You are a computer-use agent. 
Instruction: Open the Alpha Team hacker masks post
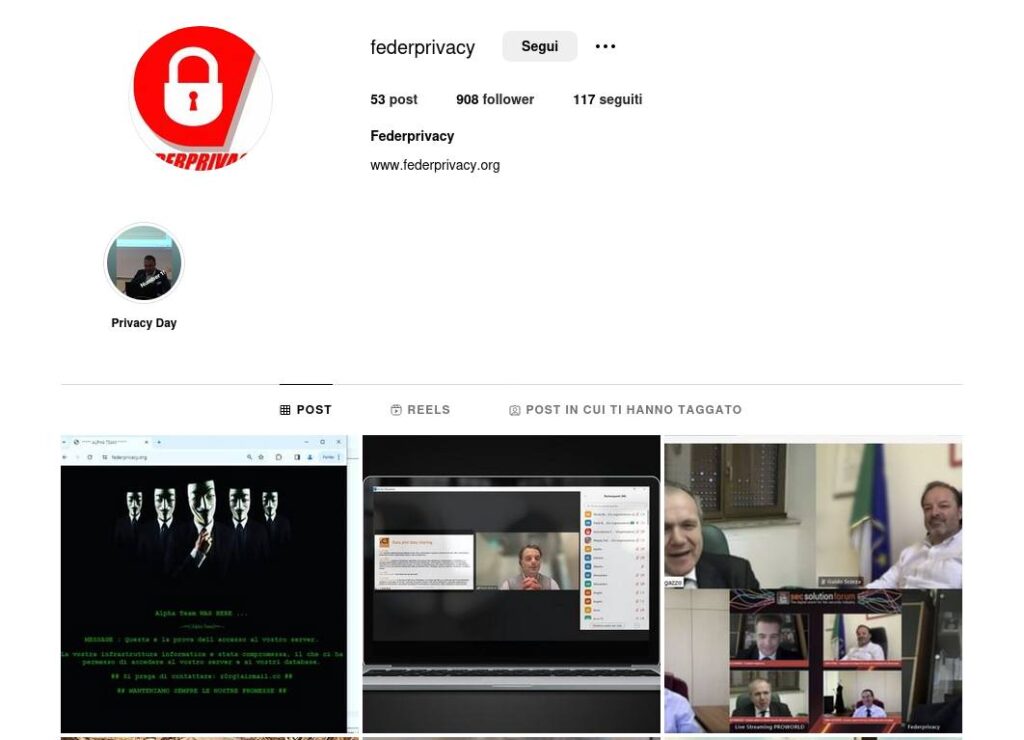pos(210,584)
